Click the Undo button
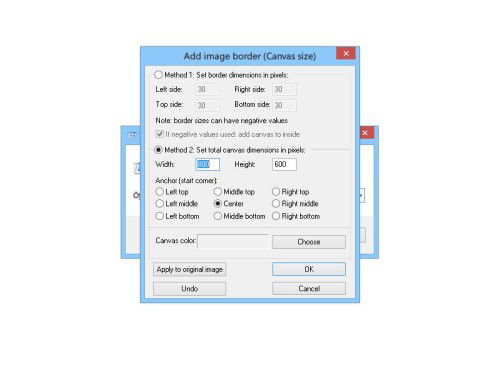500x375 pixels. 190,289
